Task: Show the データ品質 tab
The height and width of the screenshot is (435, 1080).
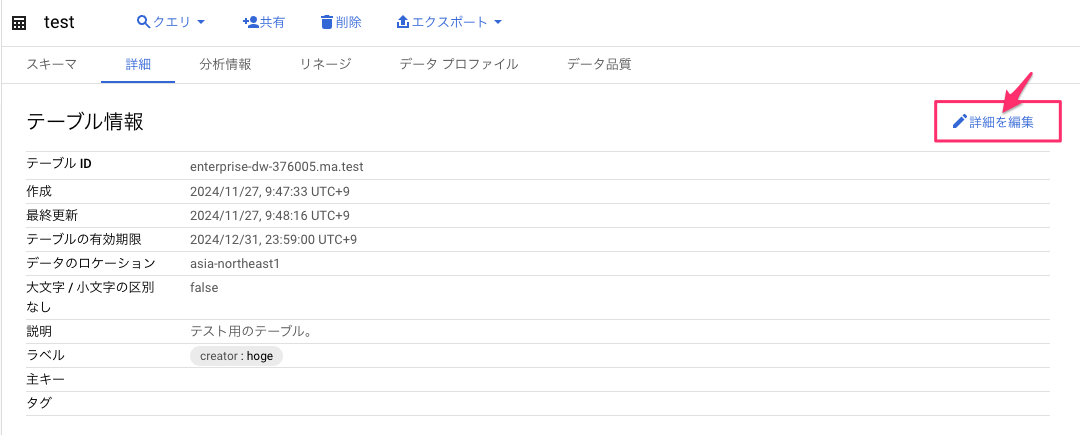Action: [599, 64]
